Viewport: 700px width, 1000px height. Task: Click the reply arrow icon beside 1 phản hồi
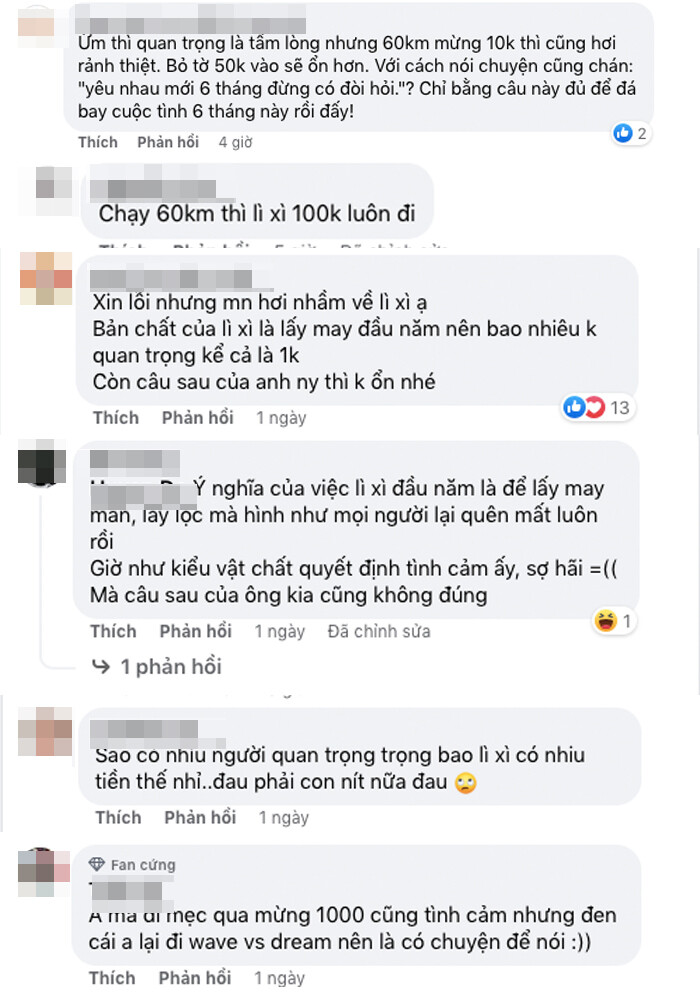(x=101, y=666)
